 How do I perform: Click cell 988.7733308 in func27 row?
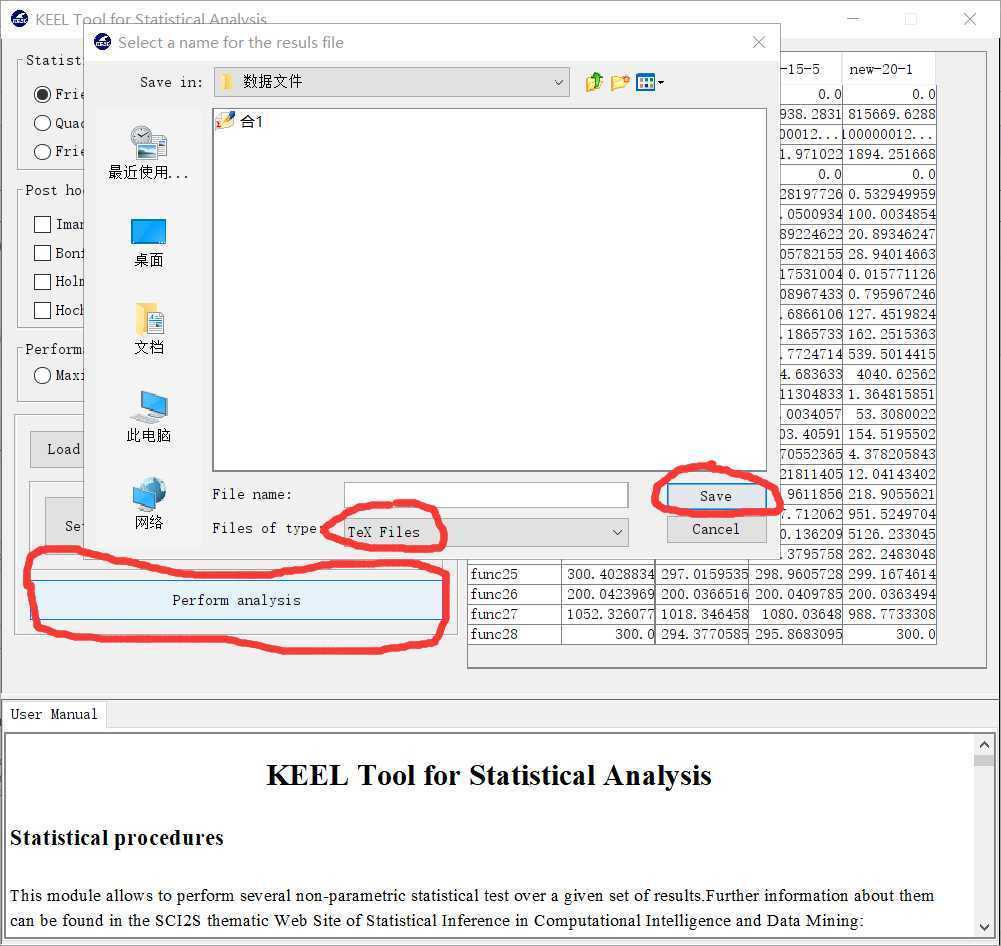click(889, 614)
